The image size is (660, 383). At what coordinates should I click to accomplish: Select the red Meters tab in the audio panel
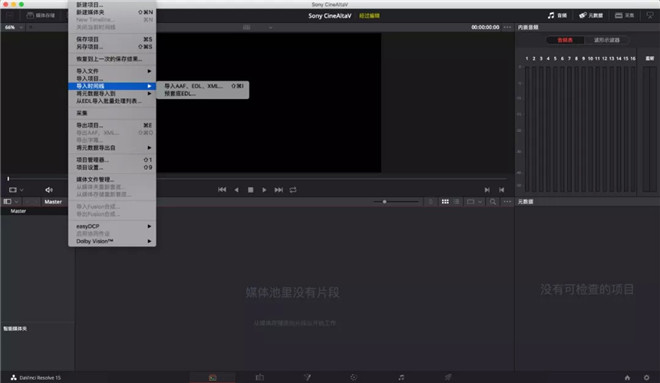coord(565,40)
